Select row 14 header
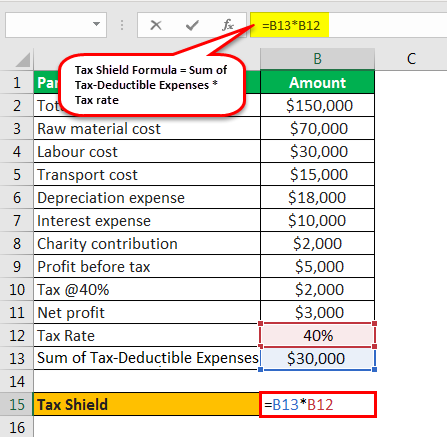 coord(17,381)
